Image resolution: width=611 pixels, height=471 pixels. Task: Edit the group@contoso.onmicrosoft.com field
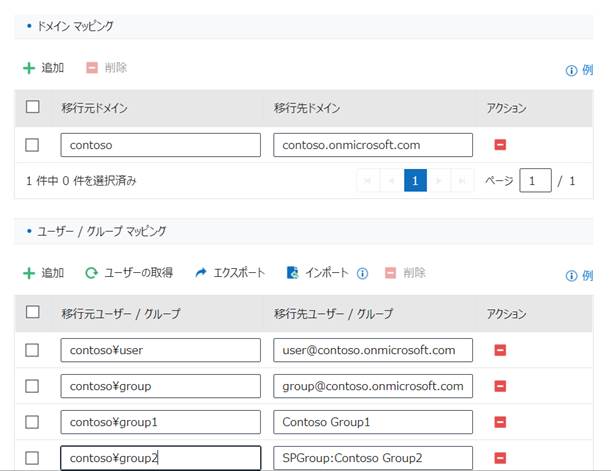[373, 386]
